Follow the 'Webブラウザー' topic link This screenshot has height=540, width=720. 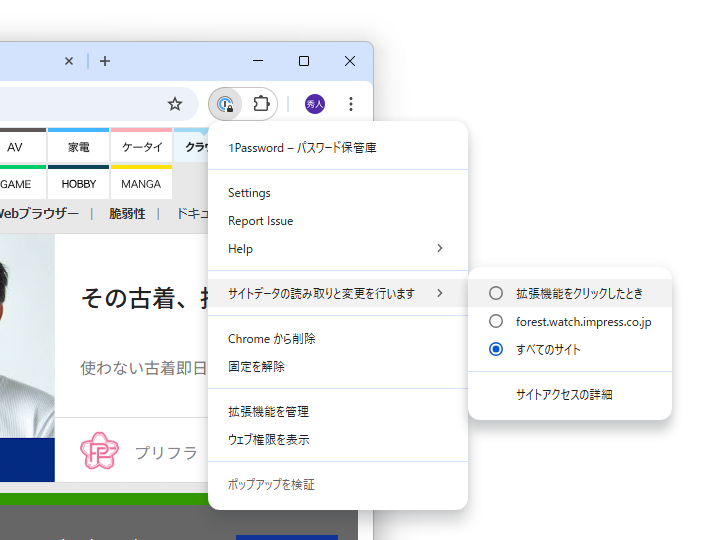(39, 214)
